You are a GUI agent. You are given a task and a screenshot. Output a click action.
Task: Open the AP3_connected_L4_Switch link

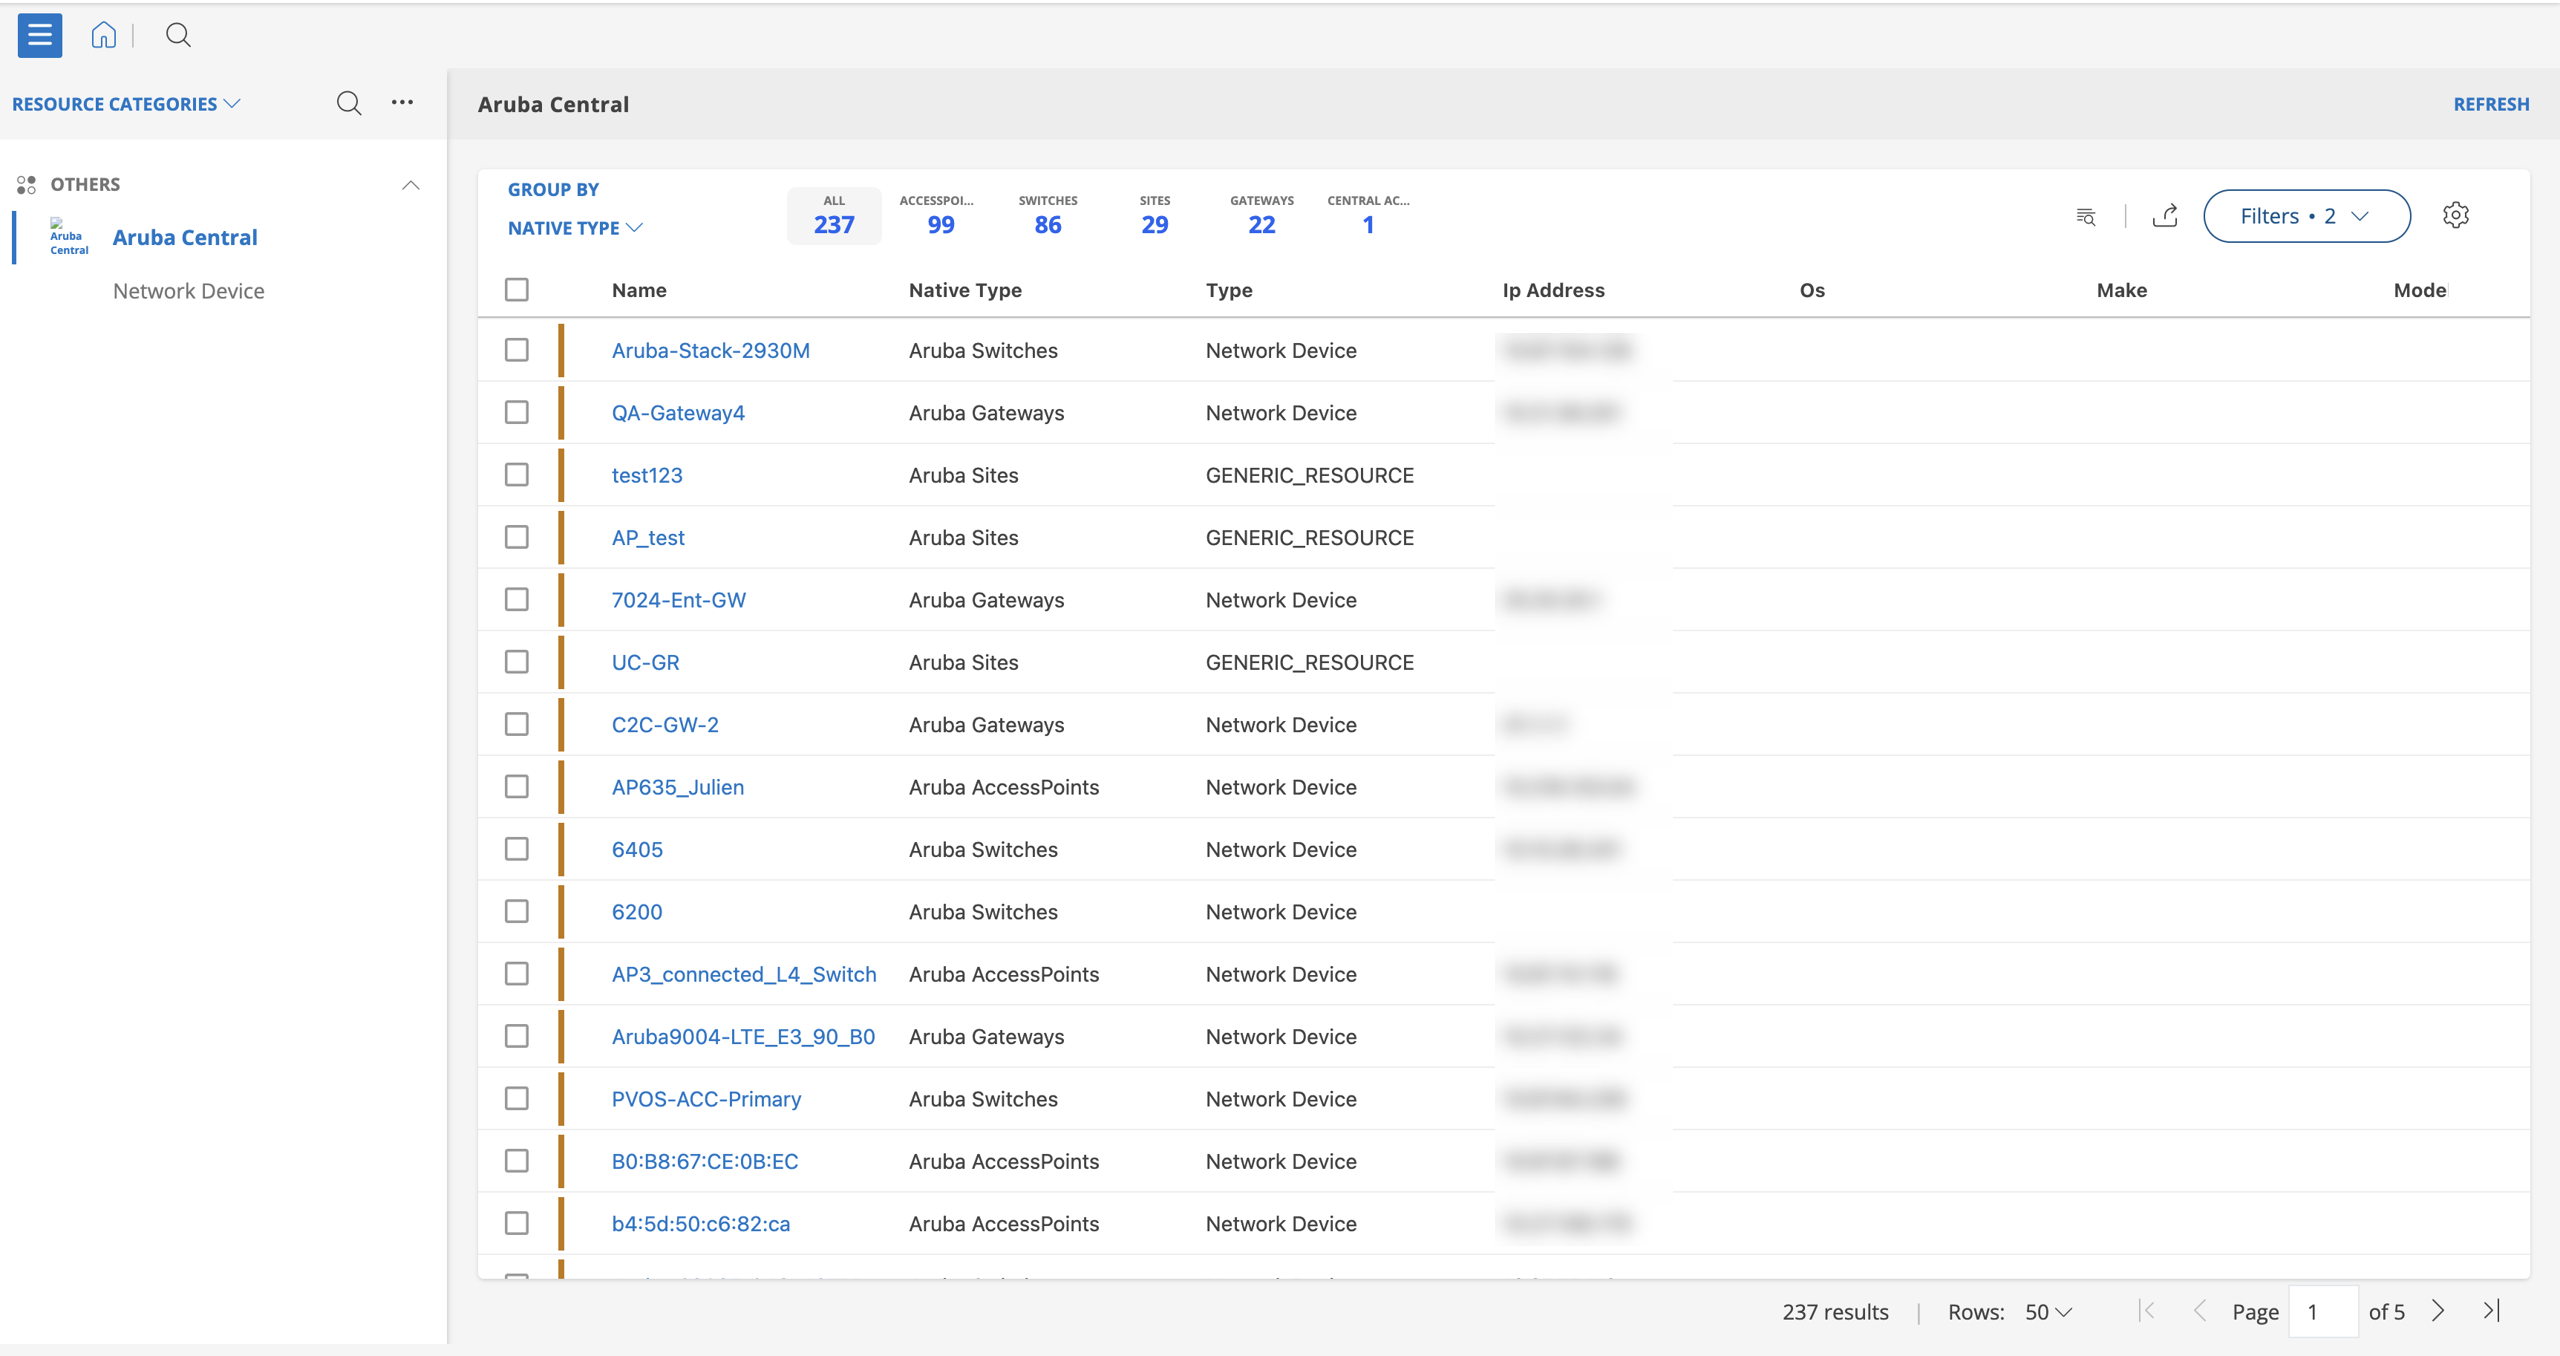744,974
